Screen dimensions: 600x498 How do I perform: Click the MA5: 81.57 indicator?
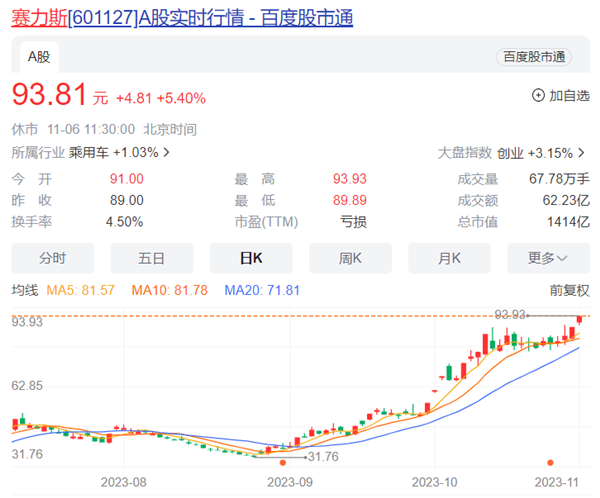tap(80, 290)
